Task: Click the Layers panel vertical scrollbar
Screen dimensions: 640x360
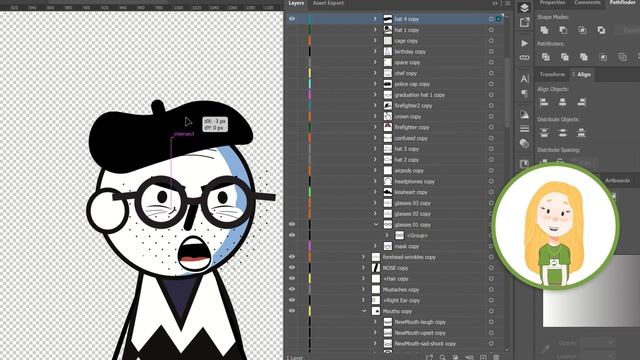Action: pyautogui.click(x=507, y=92)
